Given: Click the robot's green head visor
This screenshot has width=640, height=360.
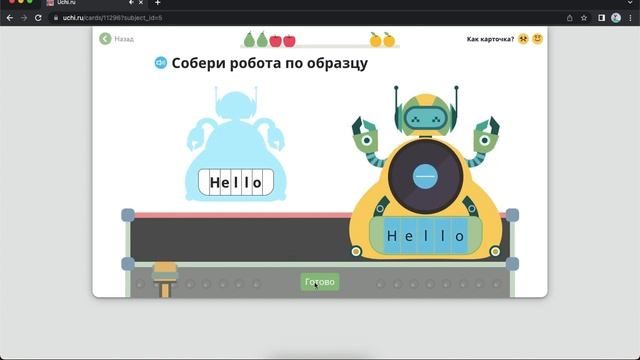Looking at the screenshot, I should (425, 119).
